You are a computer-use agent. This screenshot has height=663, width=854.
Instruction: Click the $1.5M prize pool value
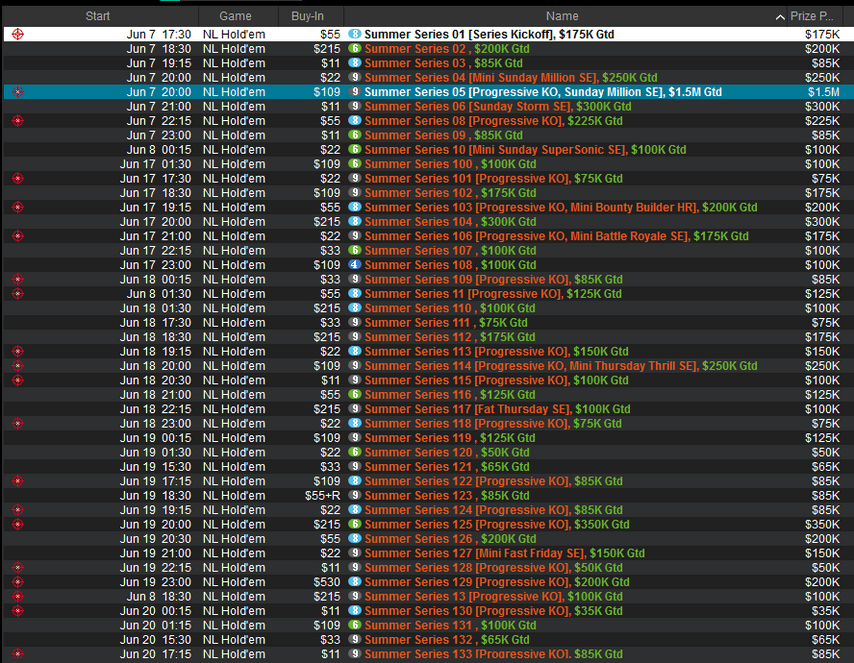pyautogui.click(x=824, y=92)
